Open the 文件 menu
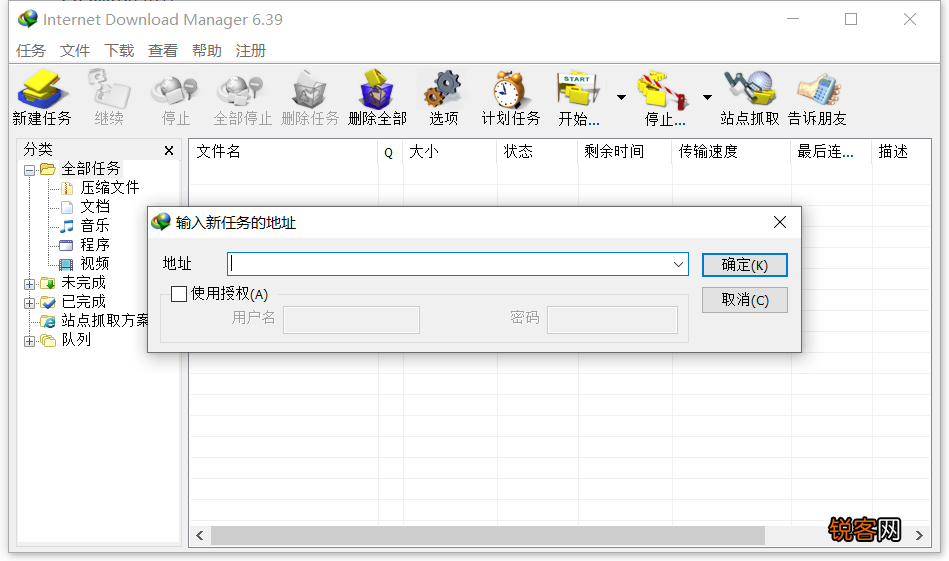Viewport: 949px width, 561px height. click(74, 51)
